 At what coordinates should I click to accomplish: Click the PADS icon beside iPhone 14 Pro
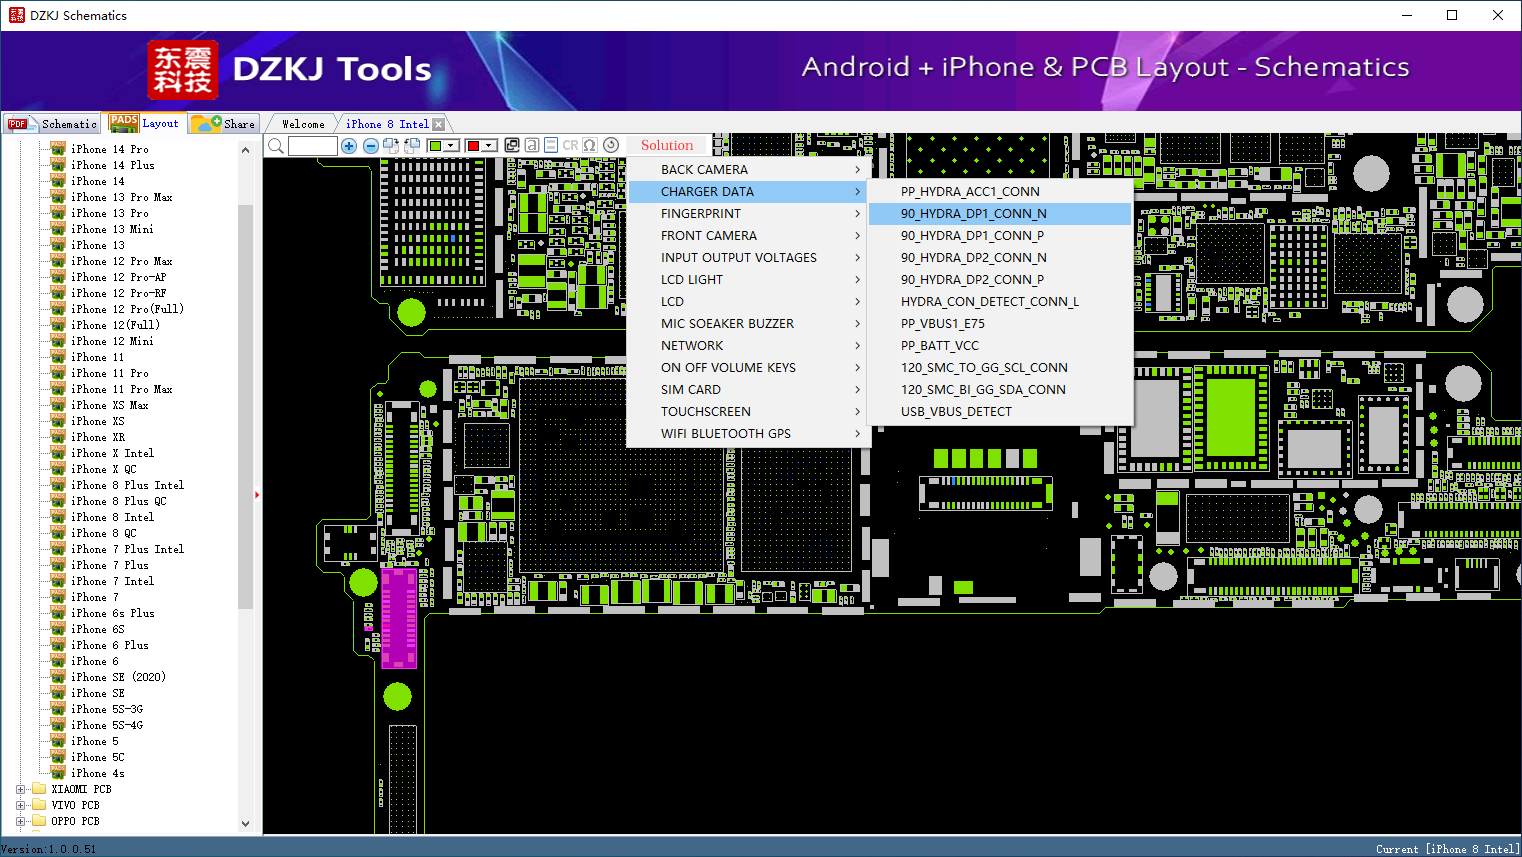[58, 149]
